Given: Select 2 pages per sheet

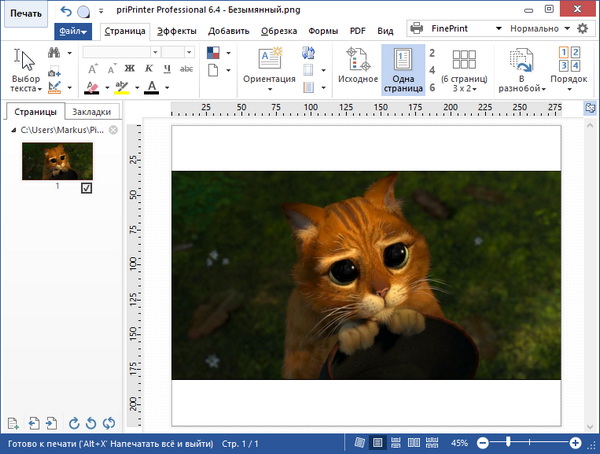Looking at the screenshot, I should [432, 53].
